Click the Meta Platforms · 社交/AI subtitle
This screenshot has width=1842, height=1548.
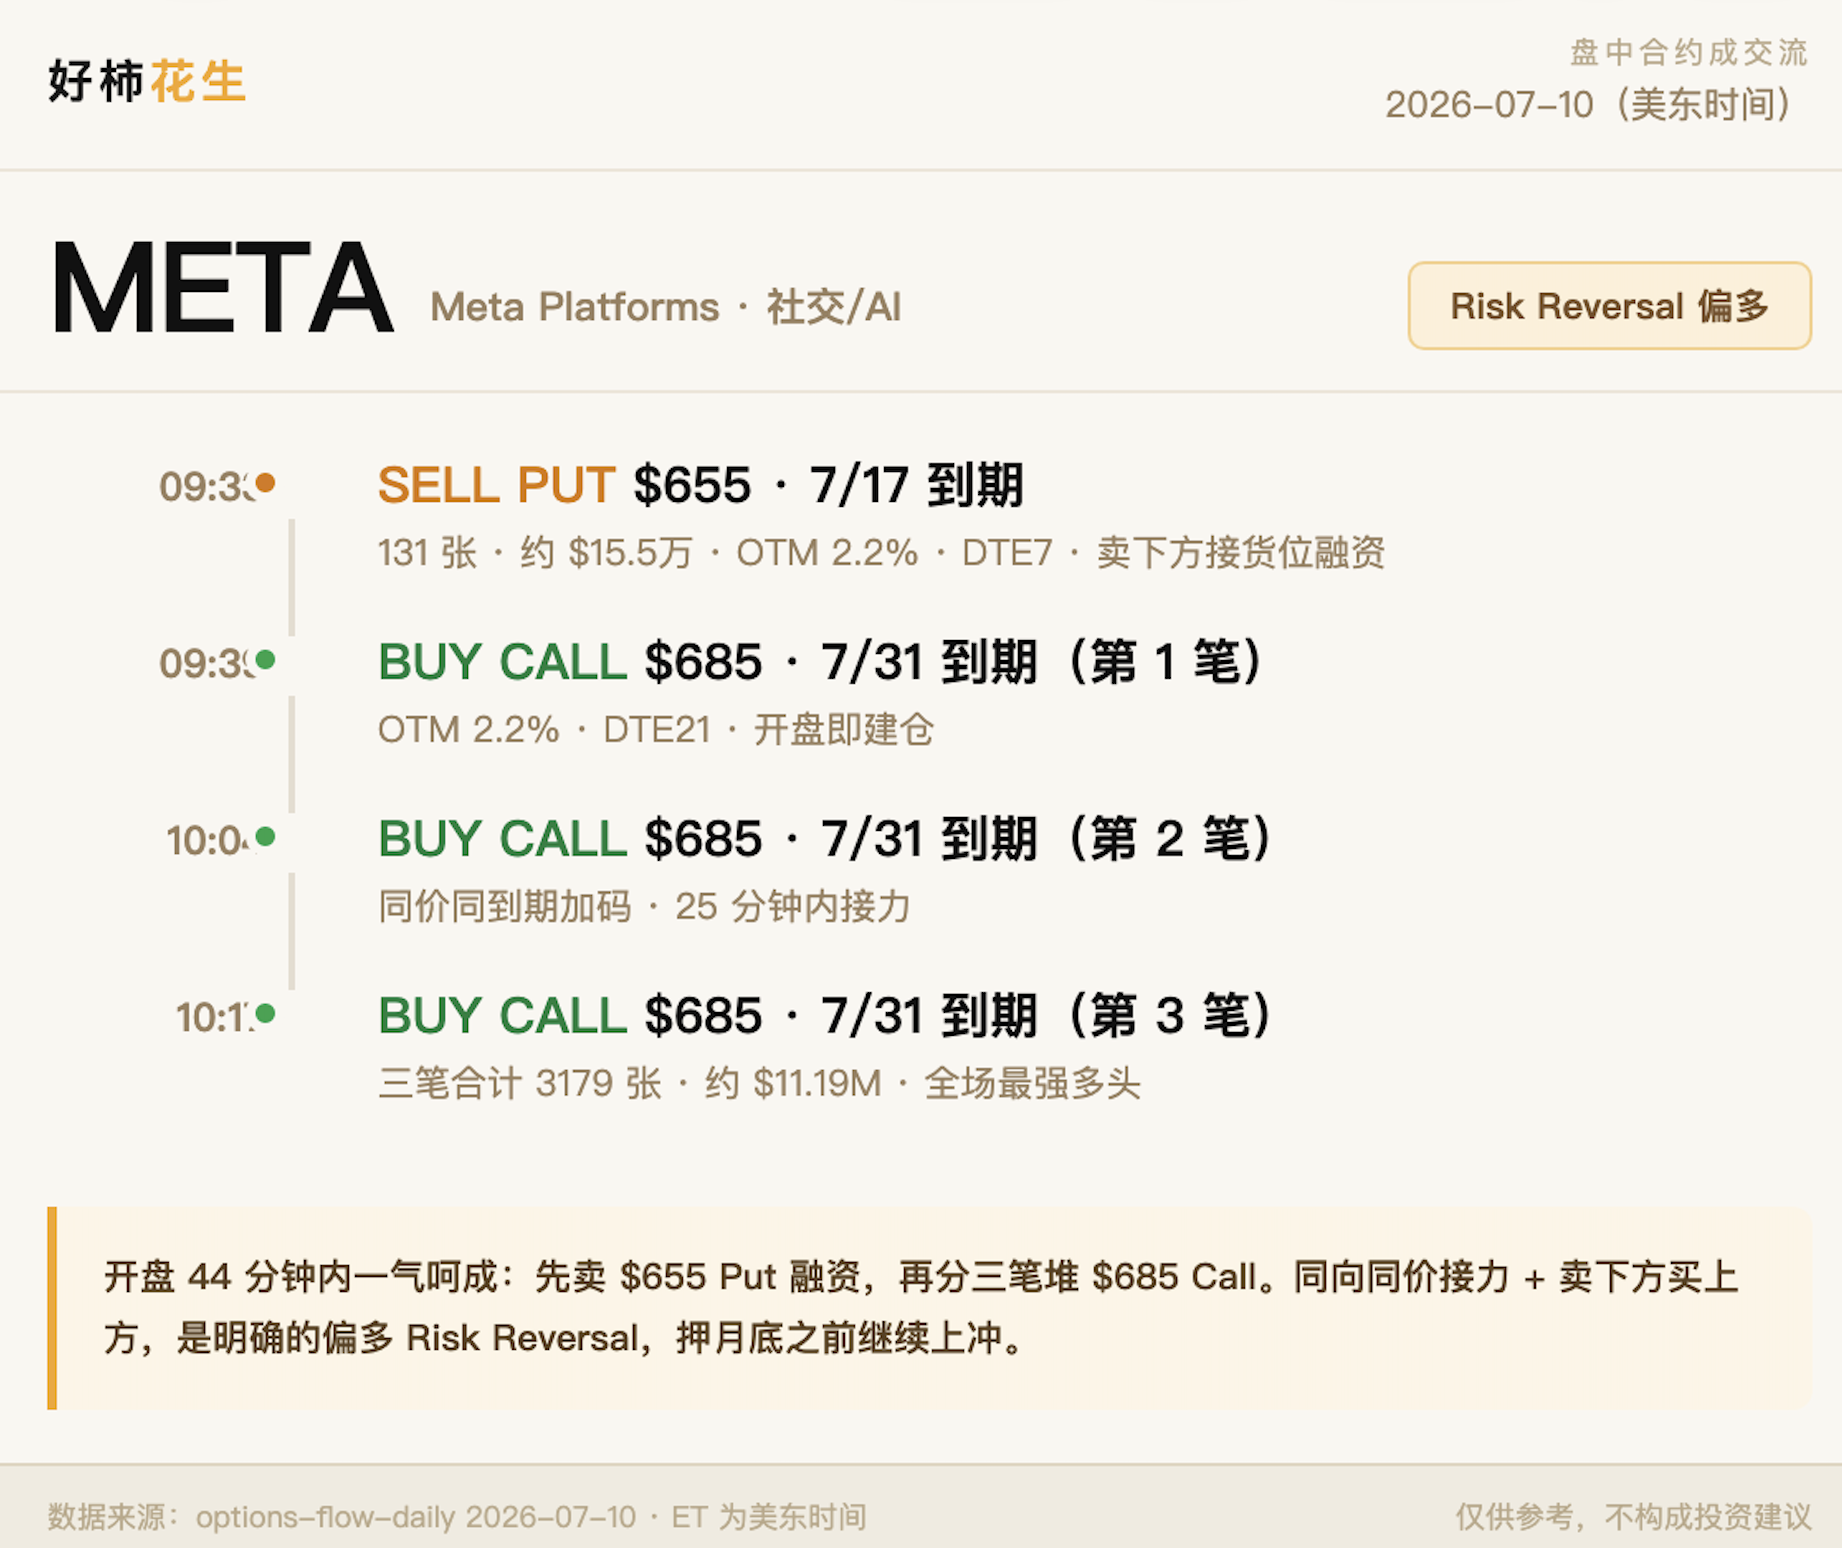(x=666, y=307)
